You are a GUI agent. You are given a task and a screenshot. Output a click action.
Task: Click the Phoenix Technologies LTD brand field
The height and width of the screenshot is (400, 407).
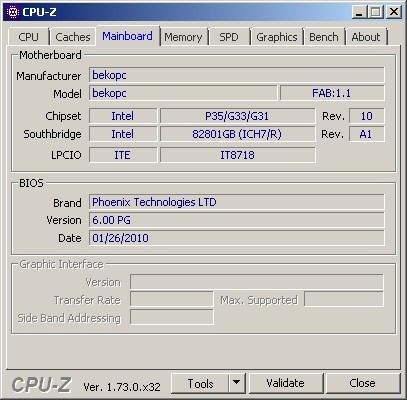tap(237, 202)
